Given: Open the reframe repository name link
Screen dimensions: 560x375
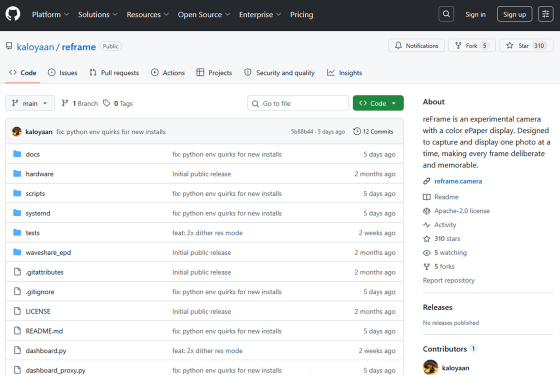Looking at the screenshot, I should [x=79, y=47].
